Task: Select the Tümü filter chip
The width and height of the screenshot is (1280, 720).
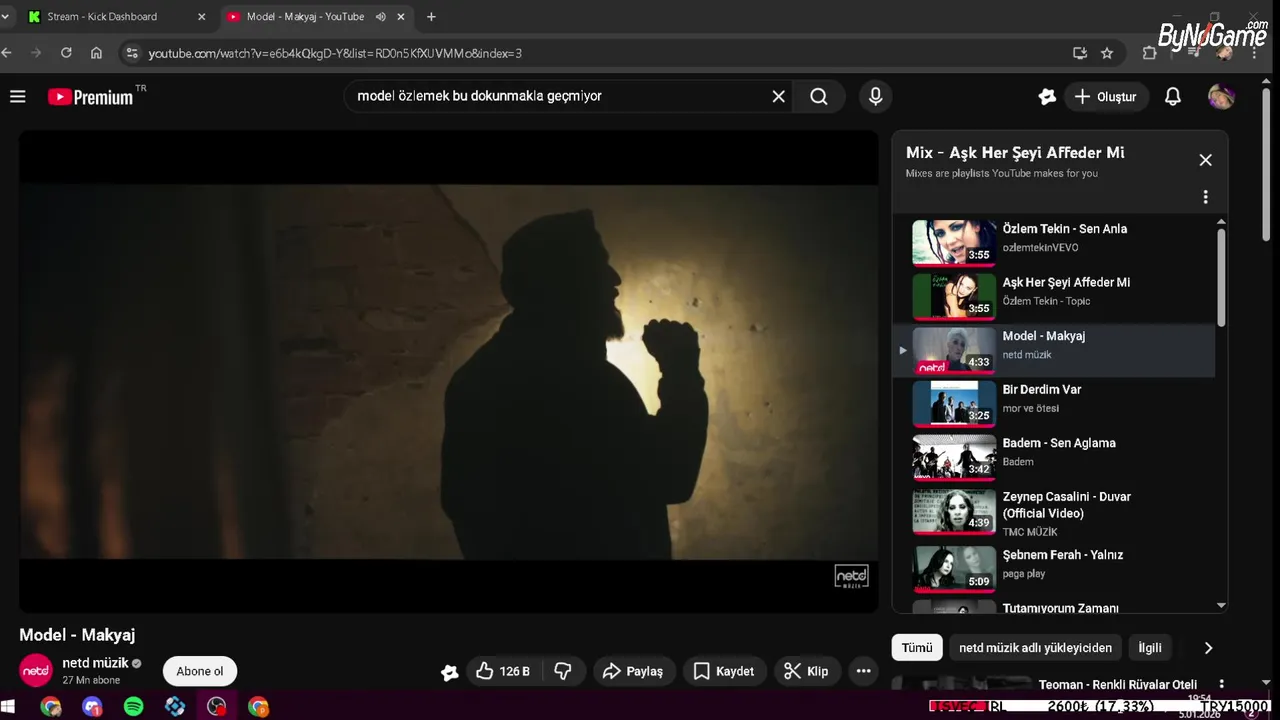Action: click(917, 647)
